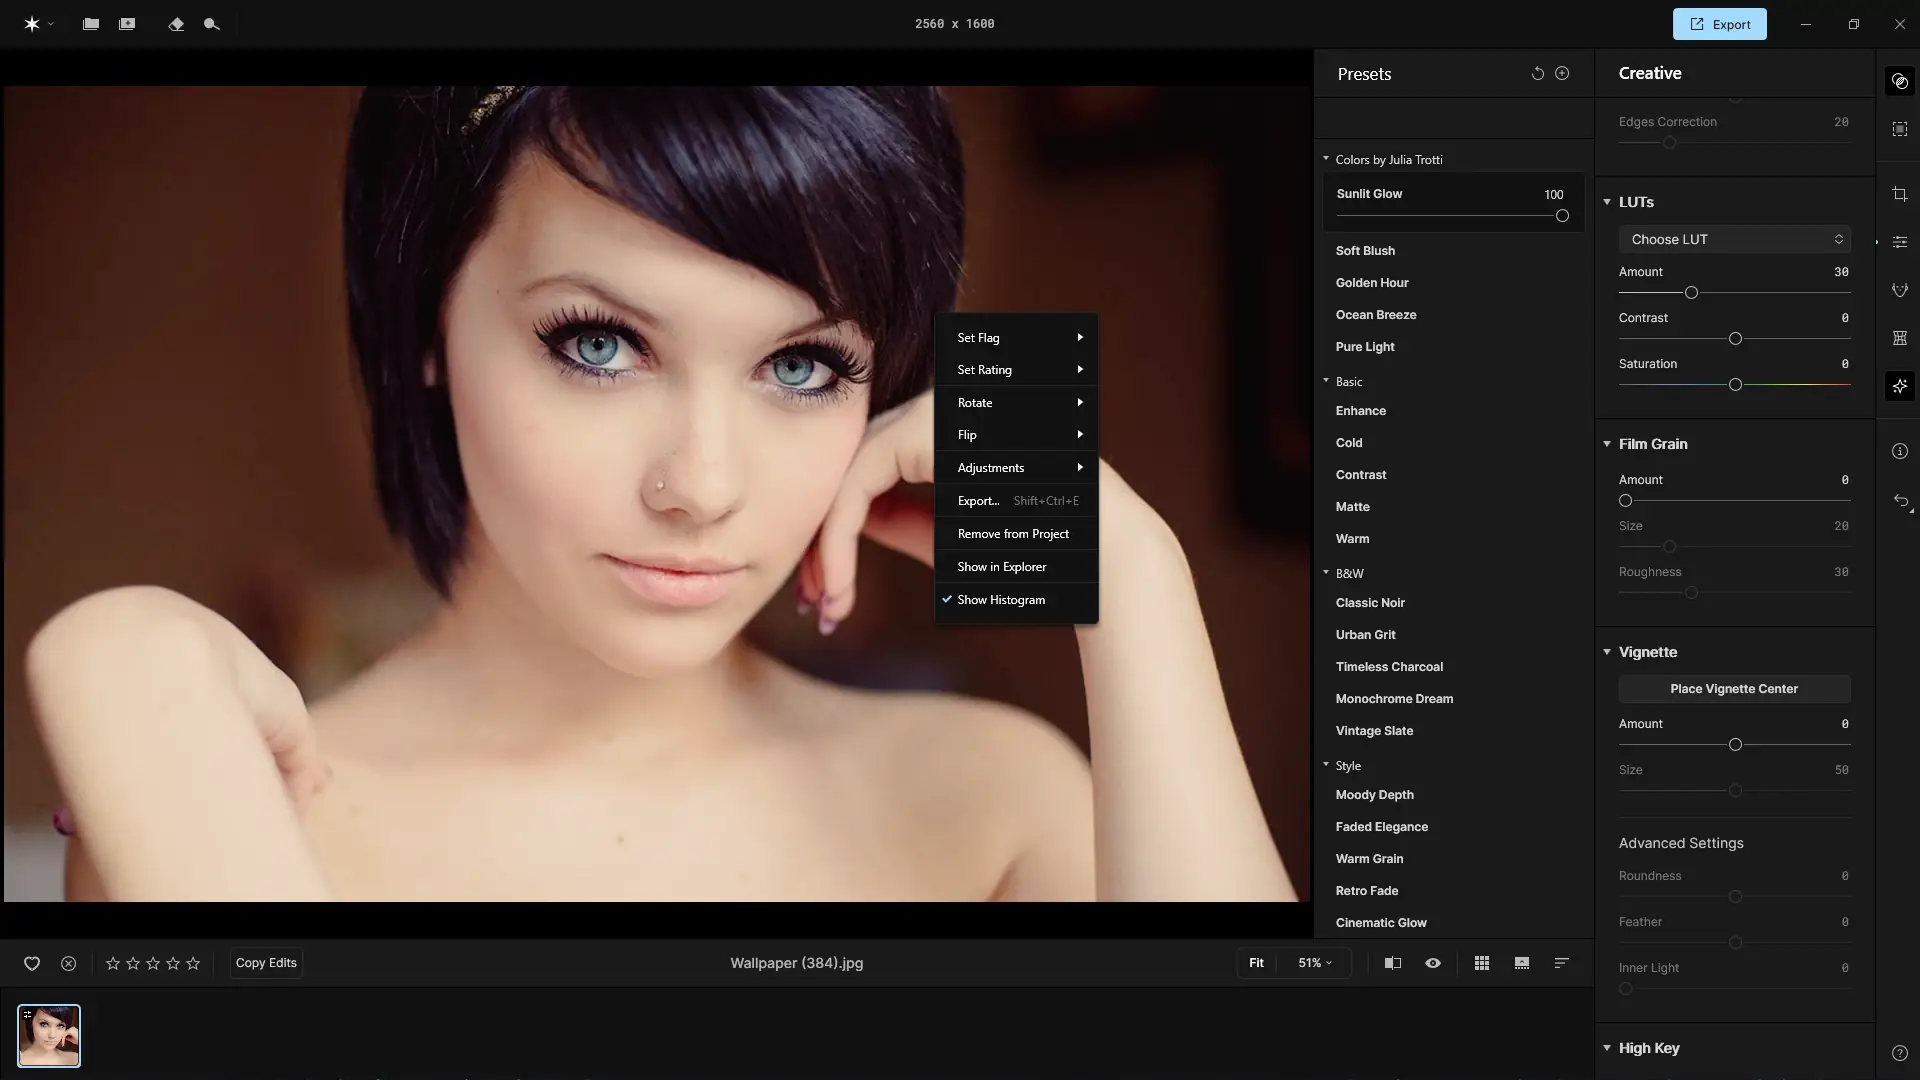Open the Edit sliders panel icon
This screenshot has width=1920, height=1080.
pyautogui.click(x=1900, y=242)
